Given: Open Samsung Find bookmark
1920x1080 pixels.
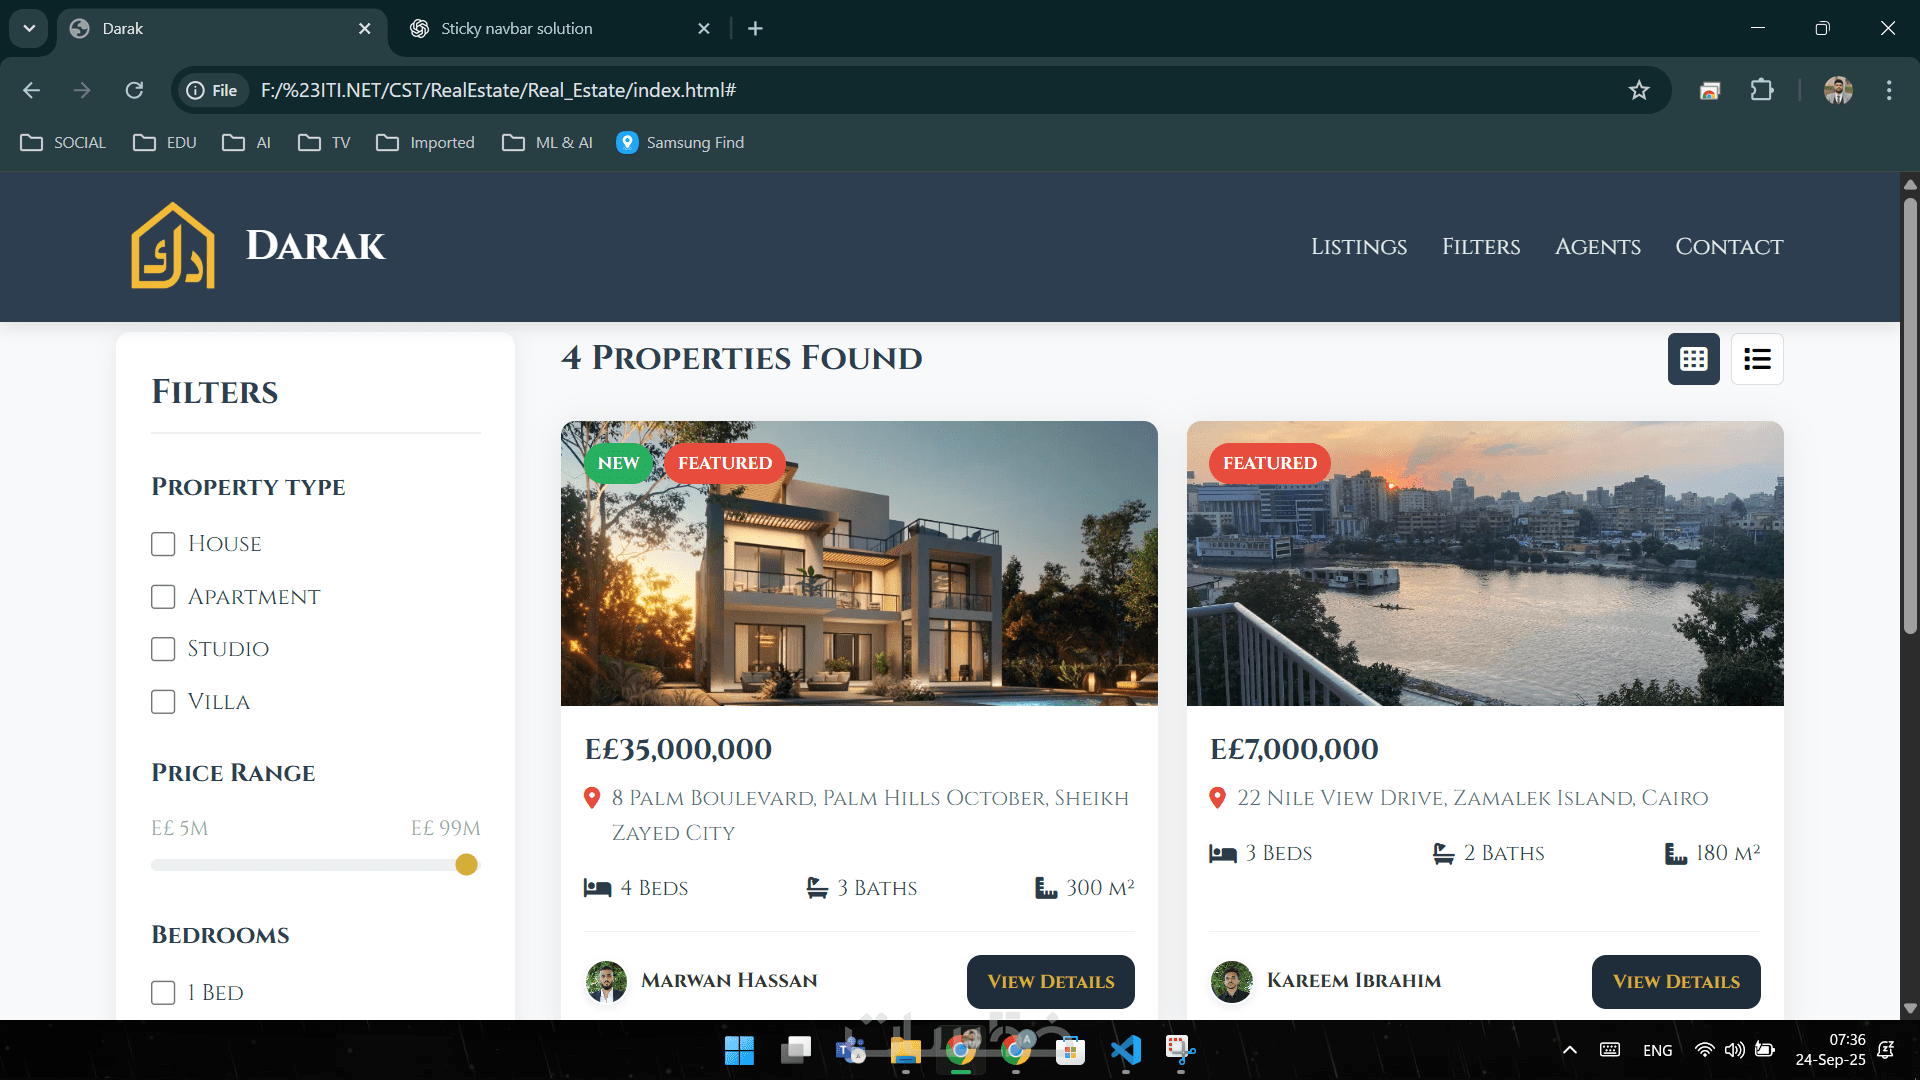Looking at the screenshot, I should pyautogui.click(x=680, y=142).
